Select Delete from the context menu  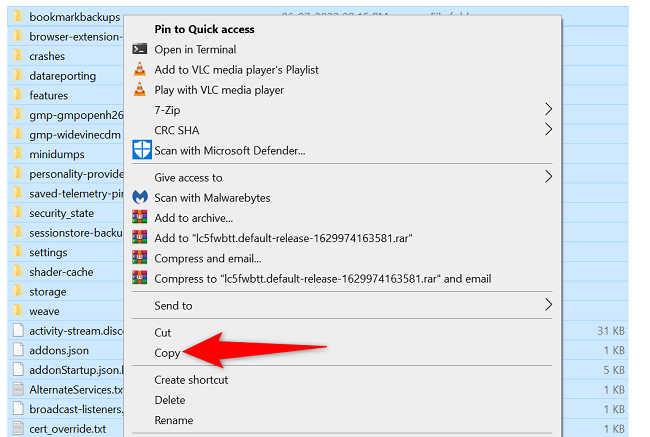[171, 400]
